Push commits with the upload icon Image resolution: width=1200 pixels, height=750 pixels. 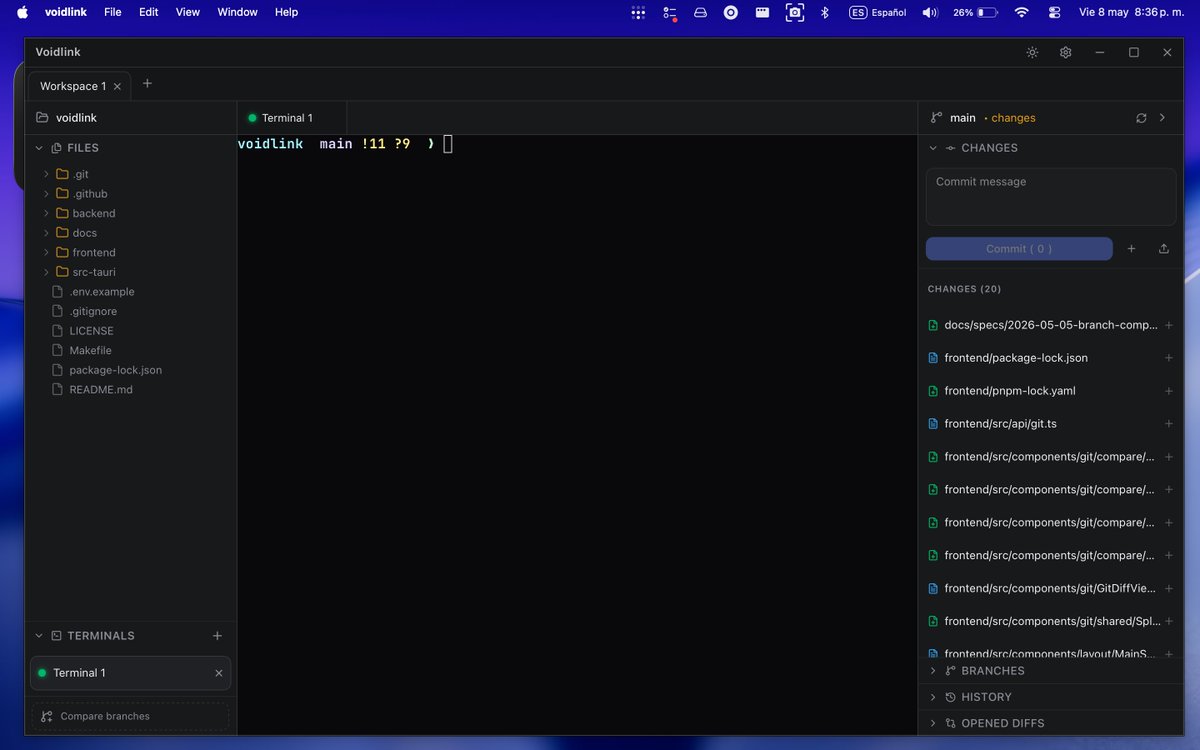click(x=1164, y=249)
